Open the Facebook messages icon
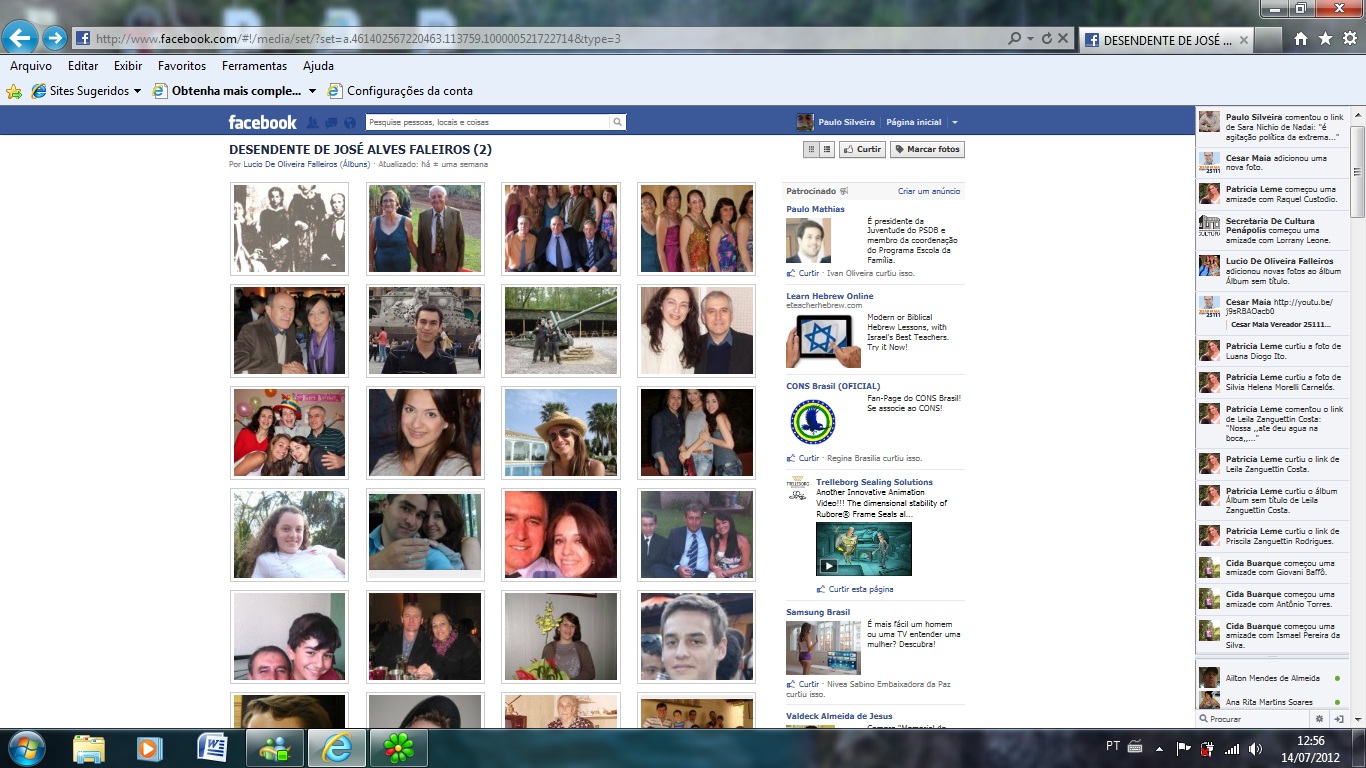This screenshot has height=768, width=1366. click(x=331, y=122)
